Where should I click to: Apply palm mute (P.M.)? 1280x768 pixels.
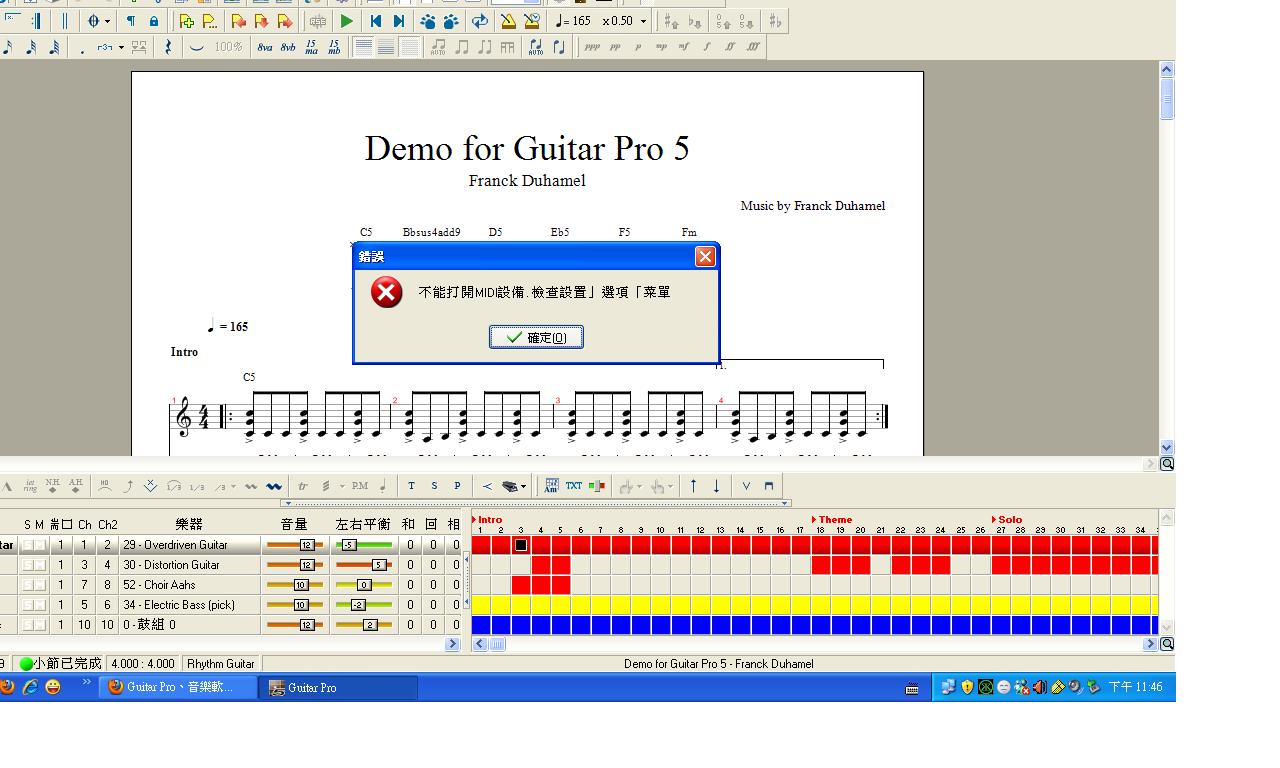360,486
